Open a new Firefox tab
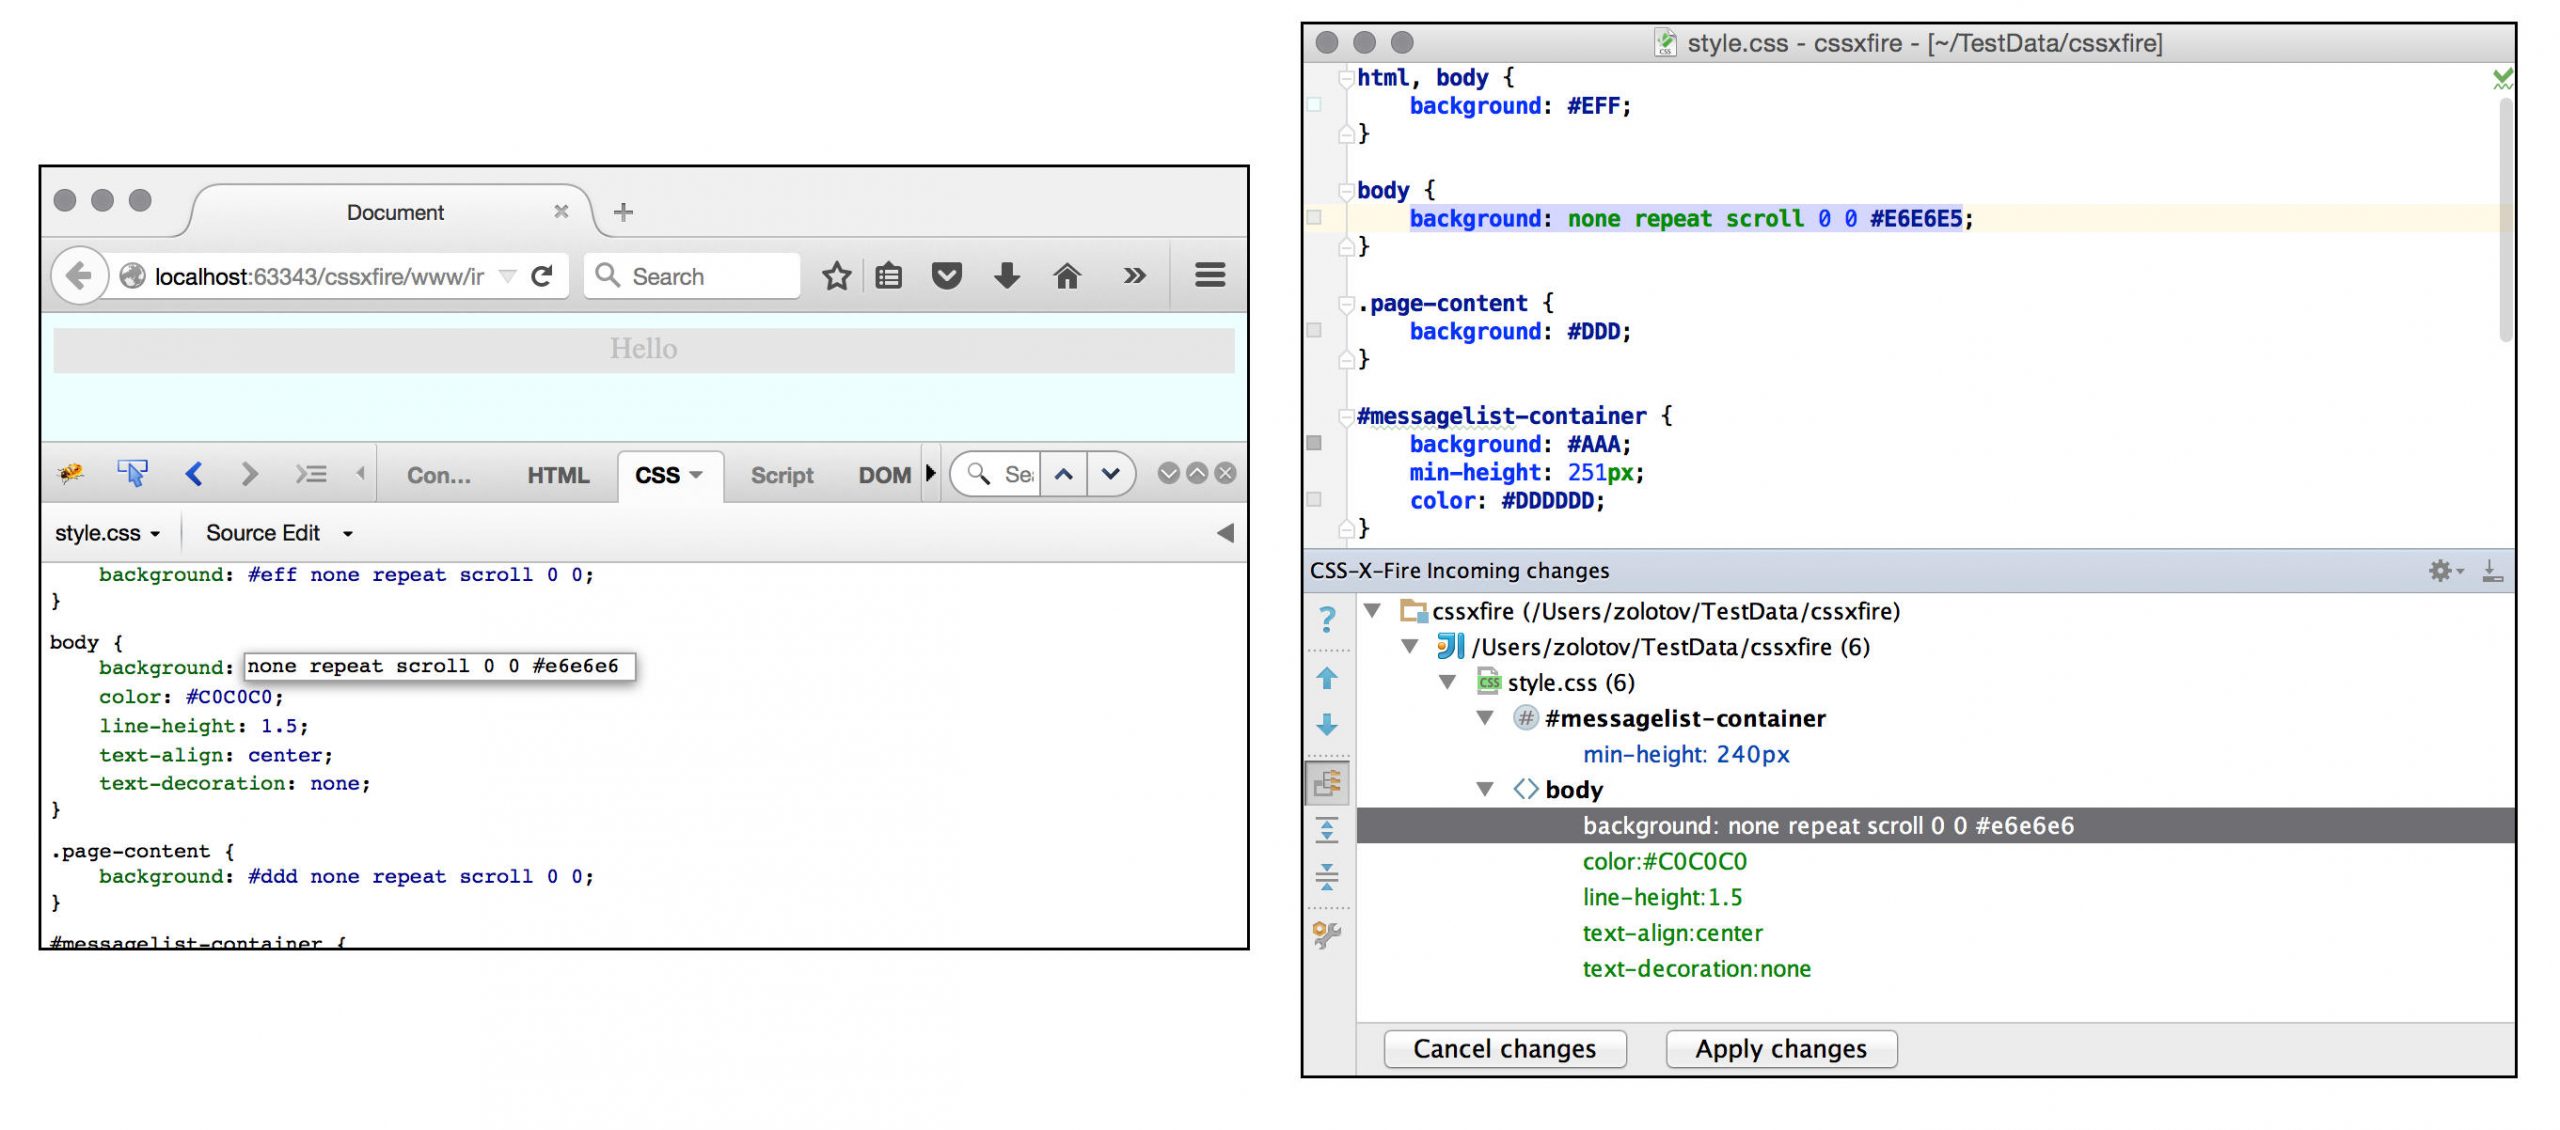The height and width of the screenshot is (1130, 2560). click(623, 212)
